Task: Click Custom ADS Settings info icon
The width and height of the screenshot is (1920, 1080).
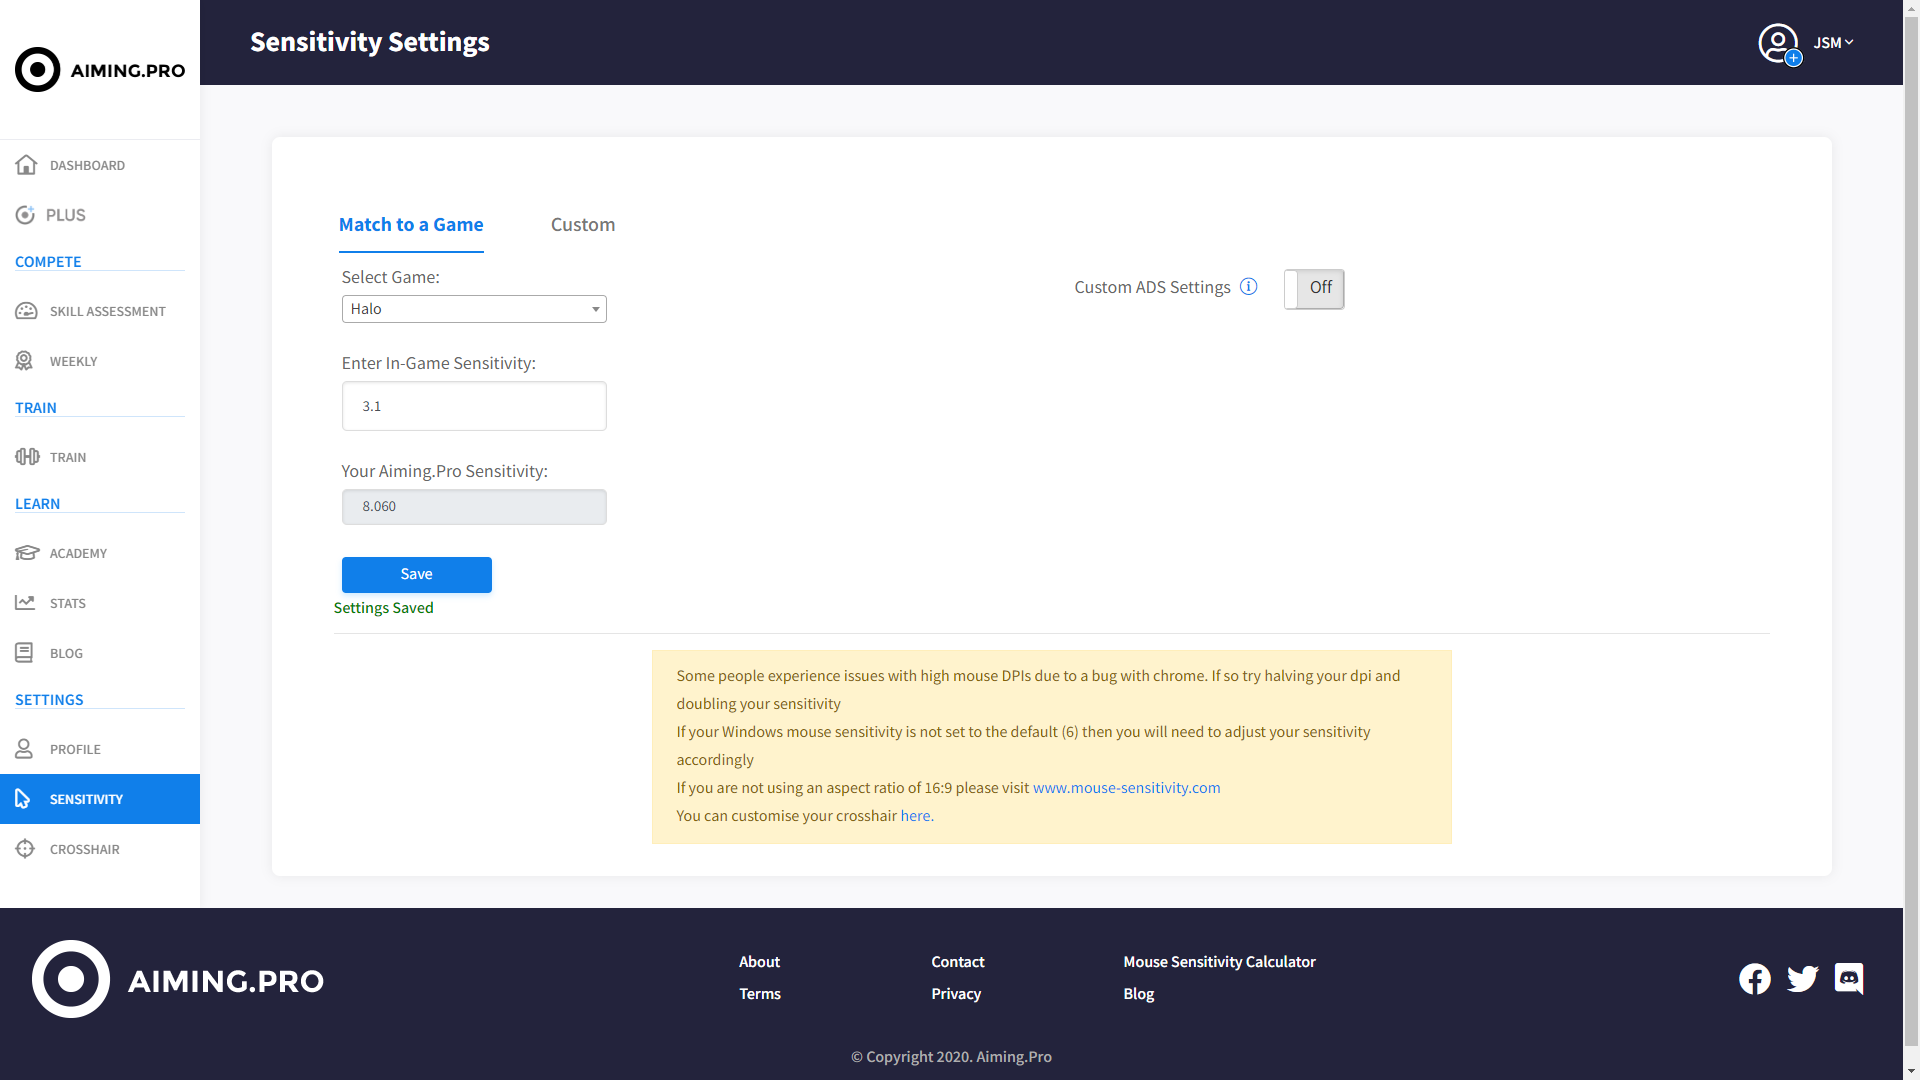Action: [1249, 287]
